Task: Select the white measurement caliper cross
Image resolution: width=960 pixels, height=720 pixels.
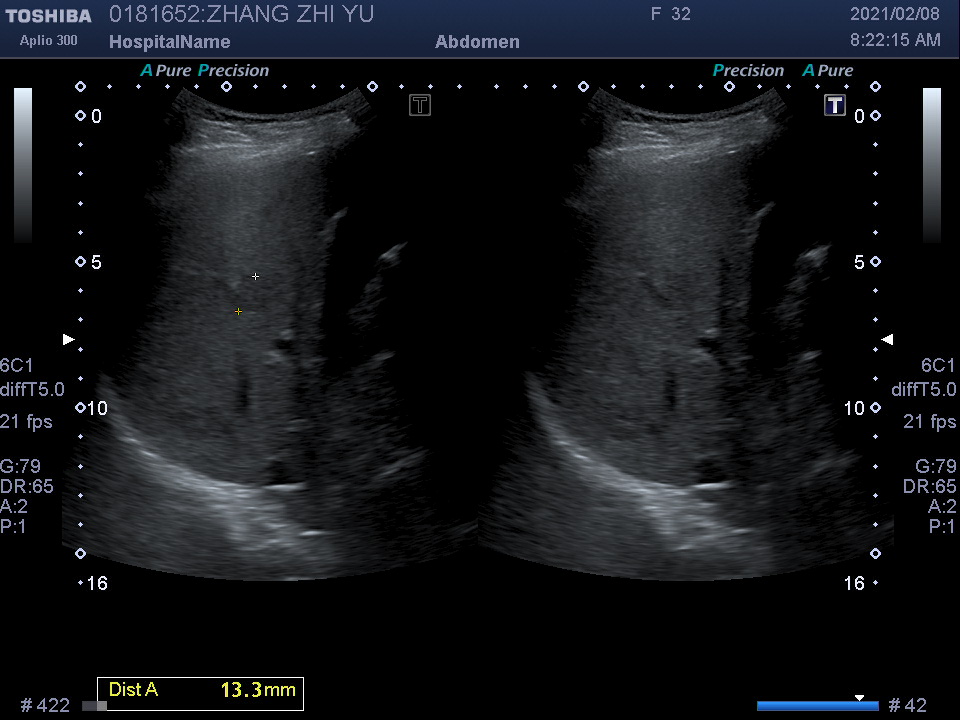Action: (256, 276)
